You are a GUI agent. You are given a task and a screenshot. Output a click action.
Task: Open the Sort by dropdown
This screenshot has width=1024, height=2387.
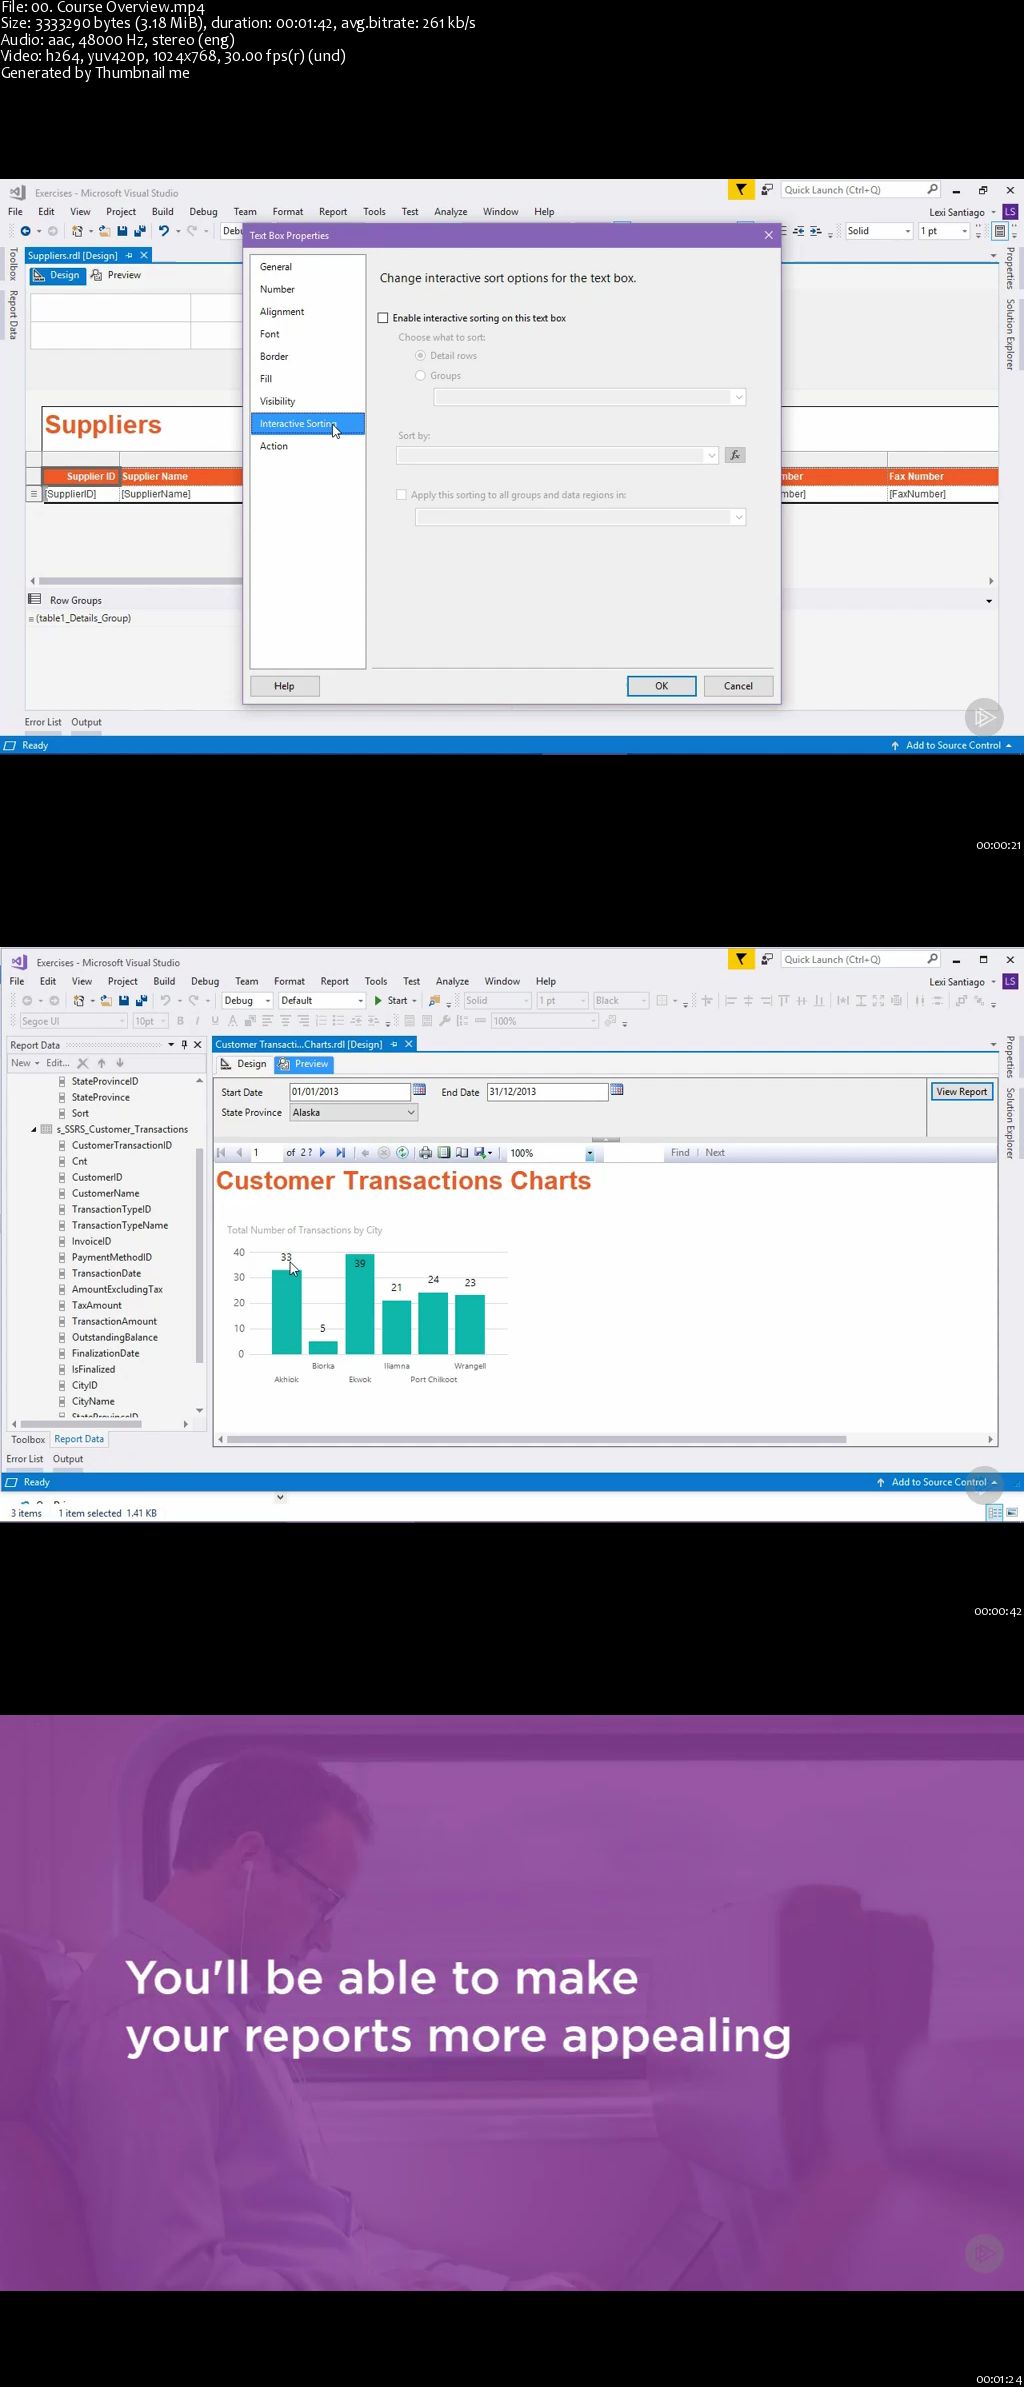tap(558, 455)
